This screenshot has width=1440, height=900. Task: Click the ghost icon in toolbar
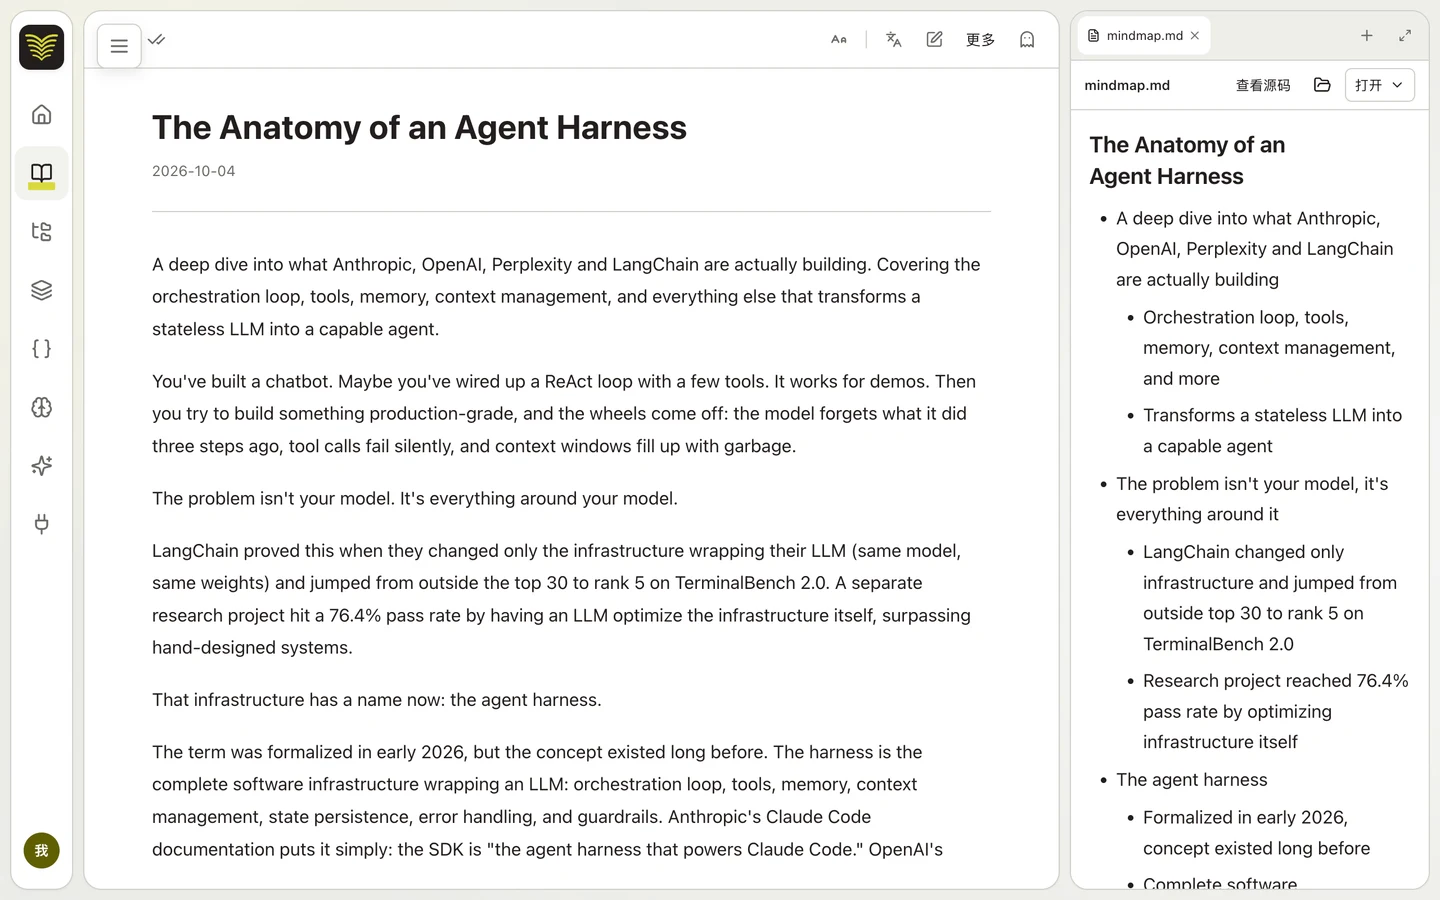(1027, 40)
